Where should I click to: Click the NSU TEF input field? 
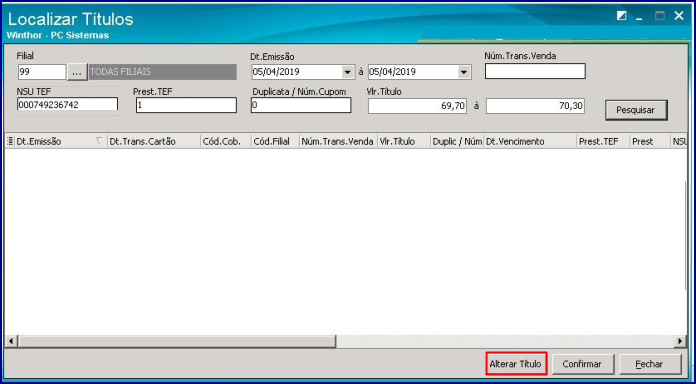(67, 105)
